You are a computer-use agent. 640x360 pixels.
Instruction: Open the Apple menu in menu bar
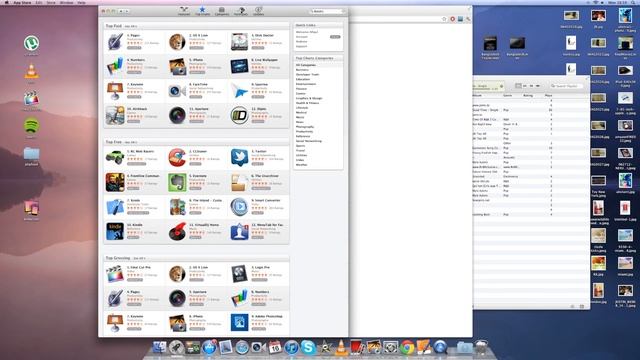[6, 2]
